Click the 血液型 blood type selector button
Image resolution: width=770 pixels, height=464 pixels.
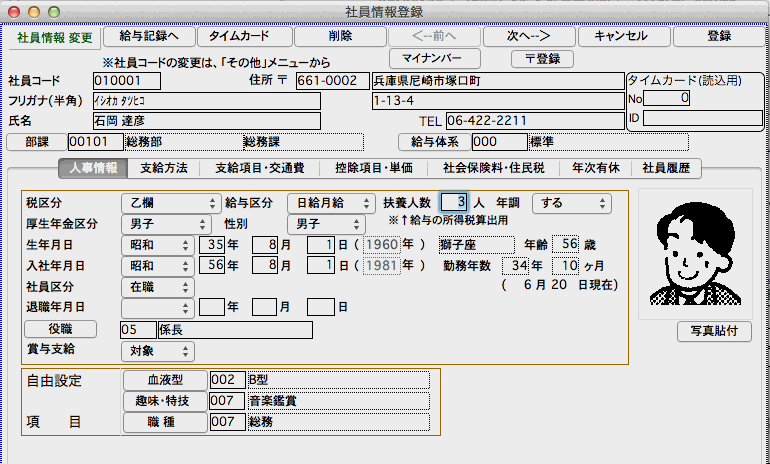pos(164,380)
